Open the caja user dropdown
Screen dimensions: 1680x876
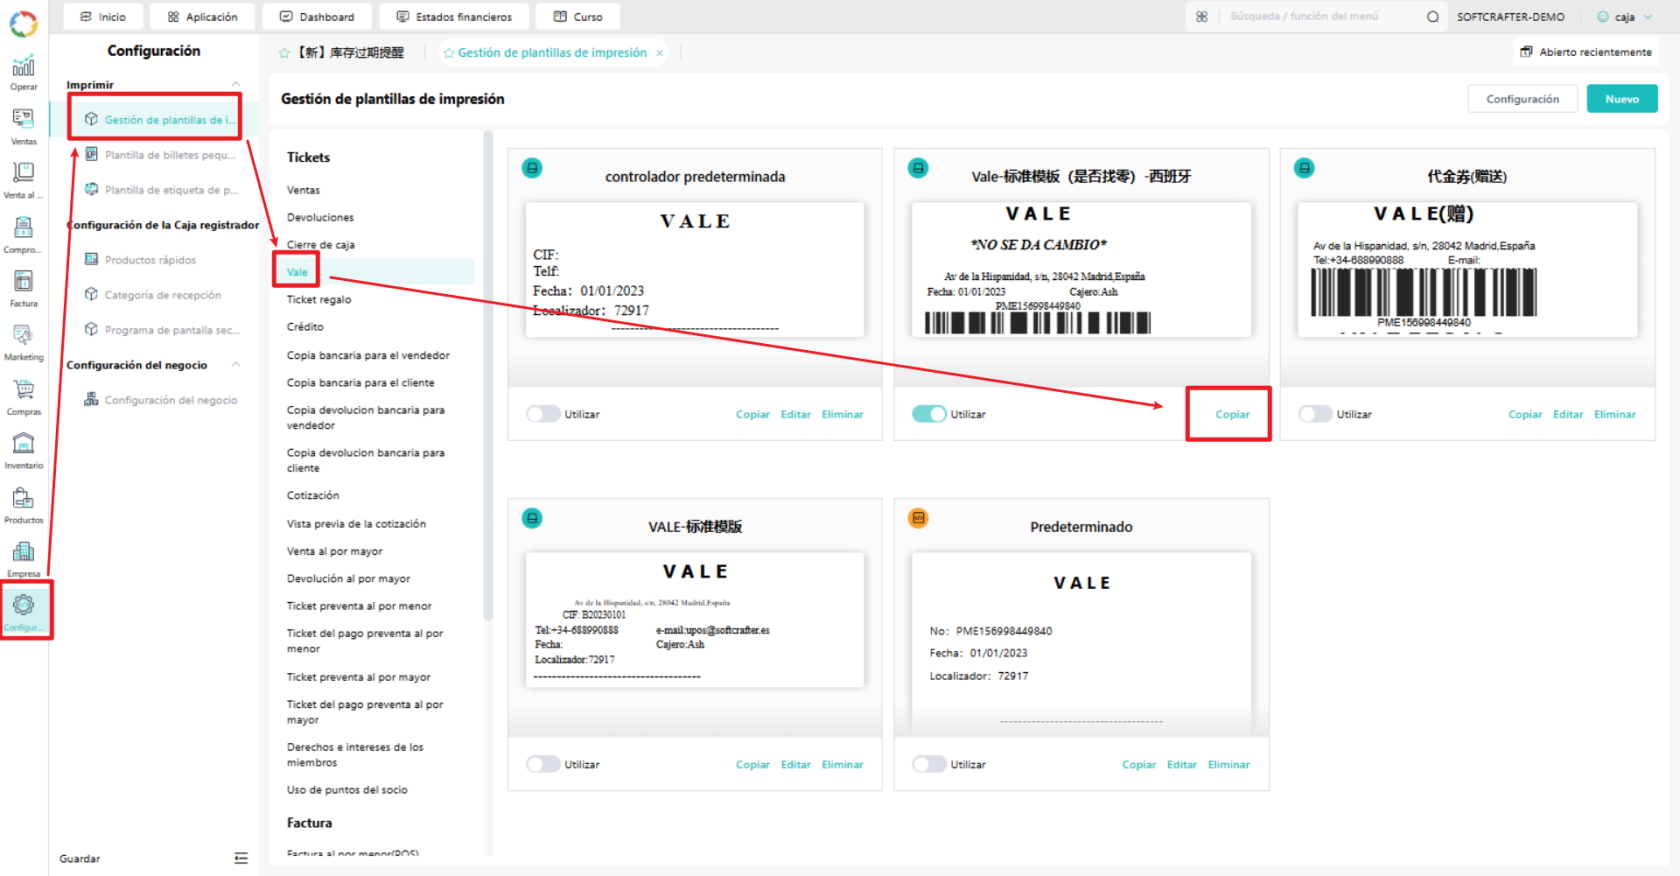[x=1625, y=17]
